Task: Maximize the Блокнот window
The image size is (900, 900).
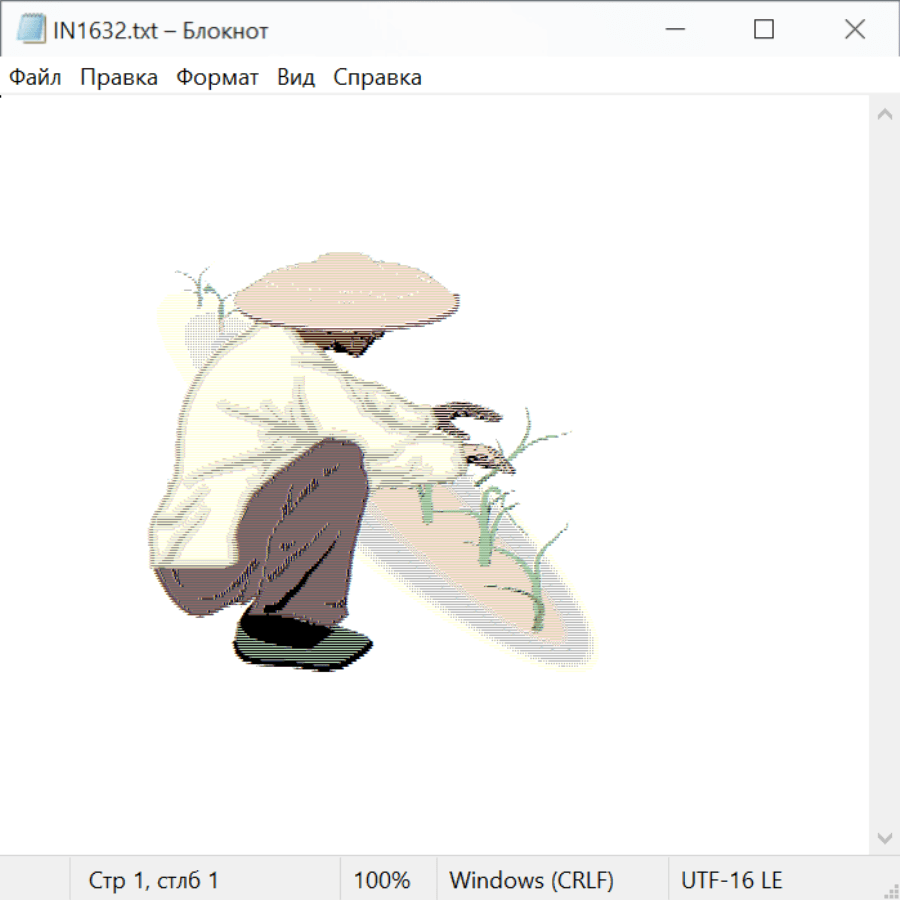Action: tap(764, 30)
